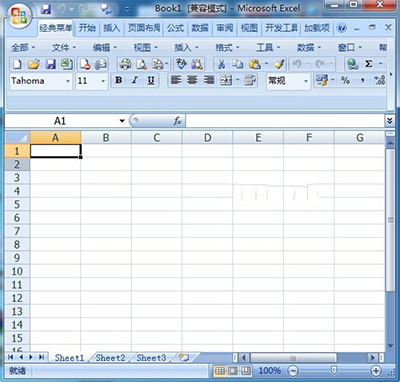
Task: Click the print icon
Action: [x=125, y=64]
